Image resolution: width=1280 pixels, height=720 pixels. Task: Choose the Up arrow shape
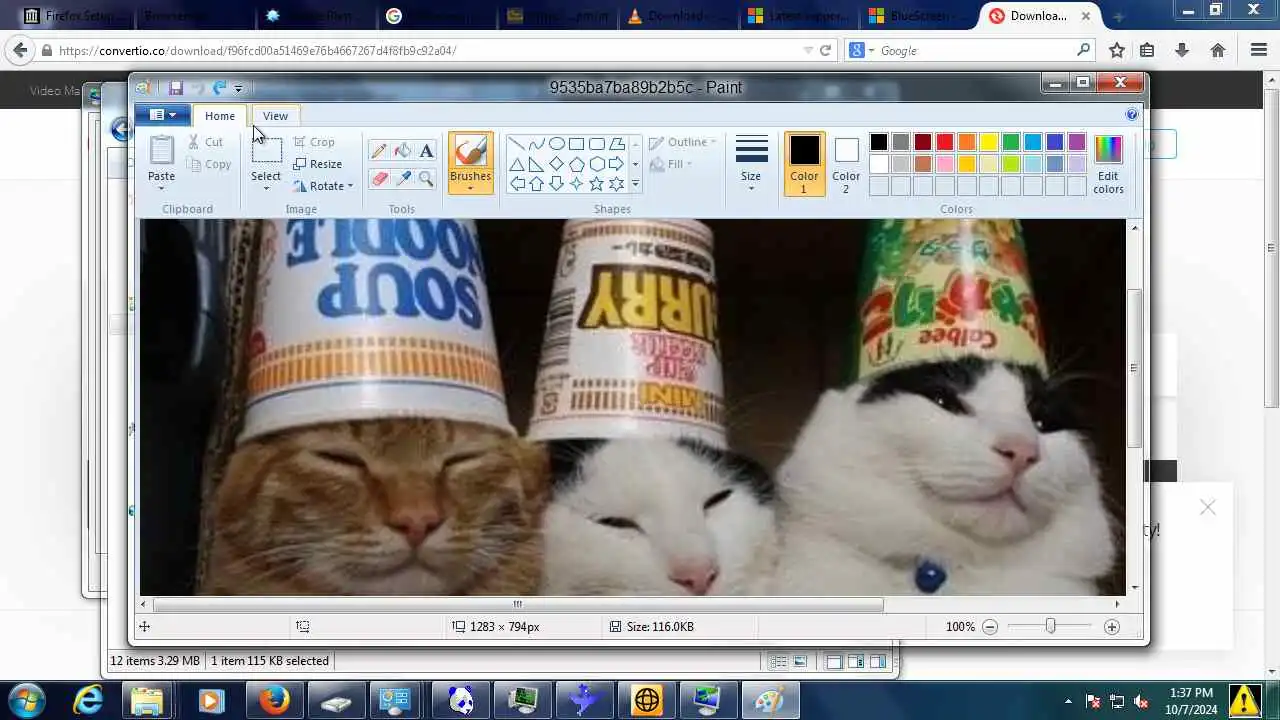pyautogui.click(x=537, y=184)
